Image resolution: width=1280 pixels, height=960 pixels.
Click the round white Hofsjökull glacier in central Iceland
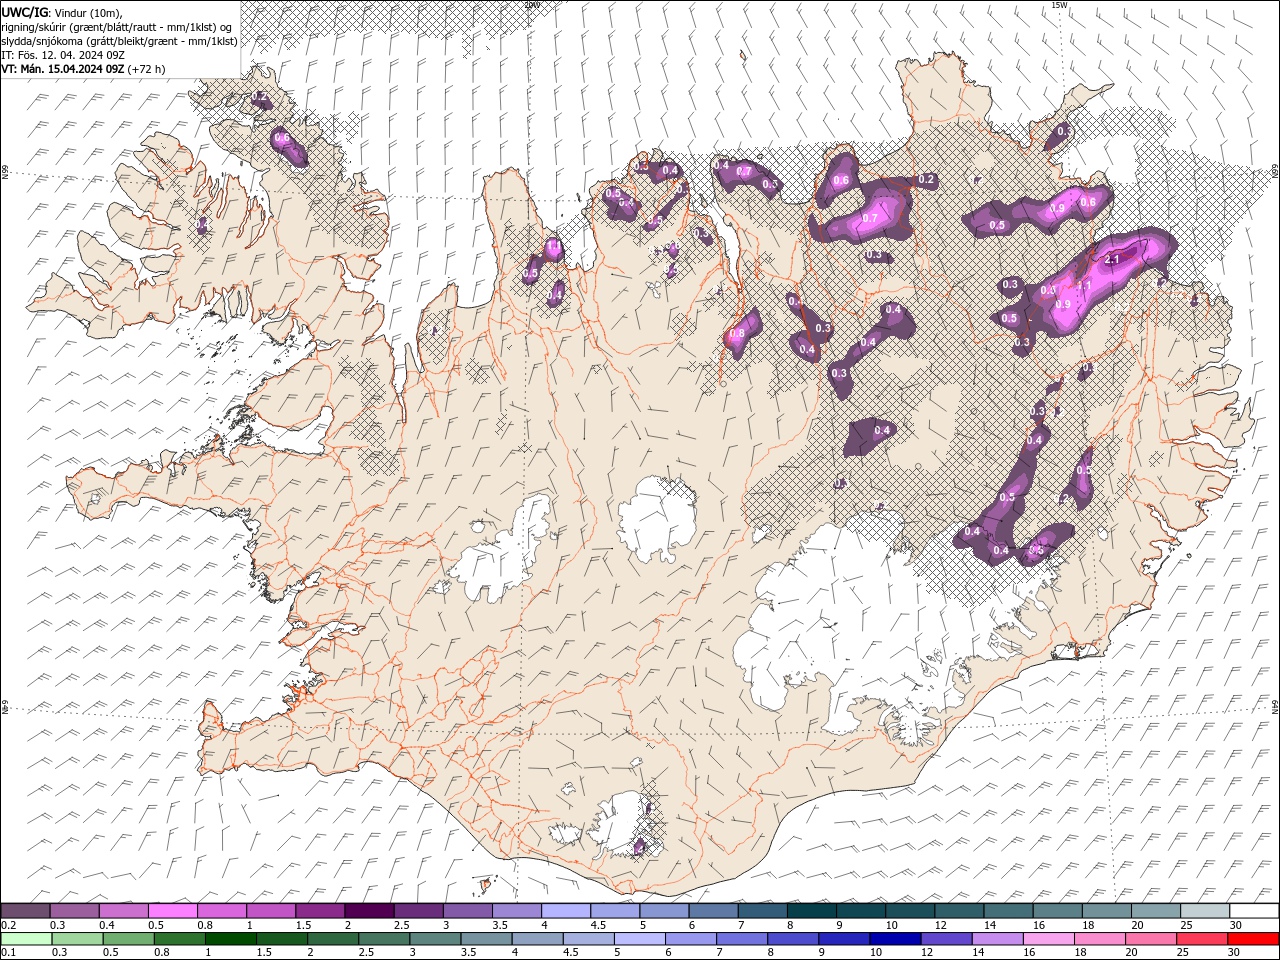657,518
